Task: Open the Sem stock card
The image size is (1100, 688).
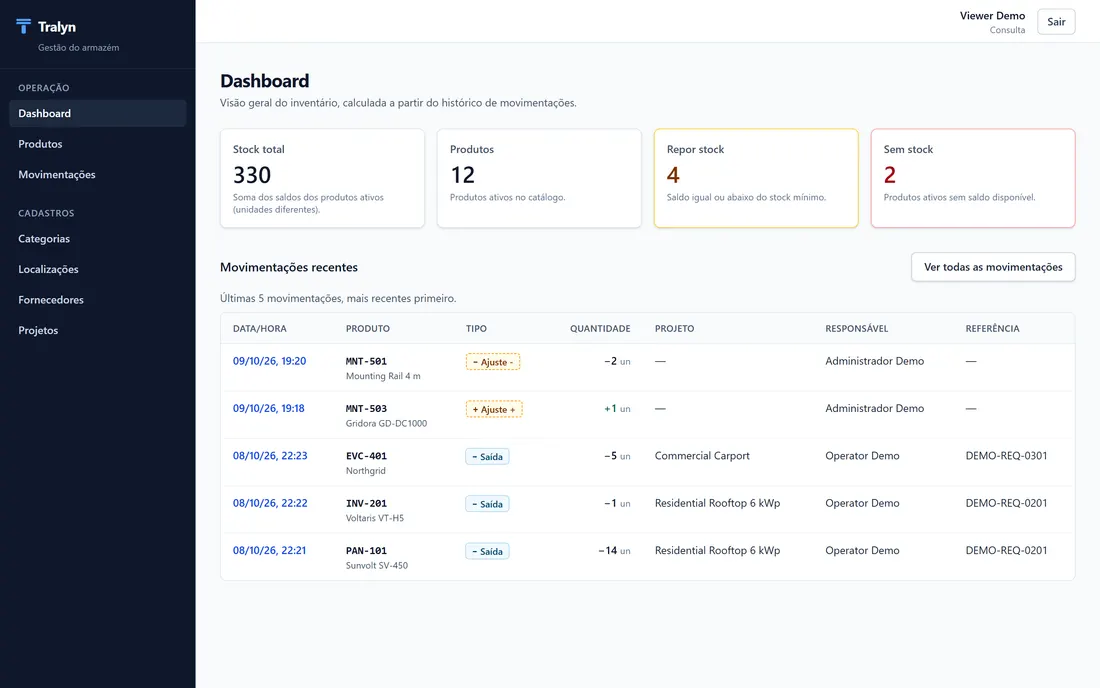Action: pyautogui.click(x=972, y=178)
